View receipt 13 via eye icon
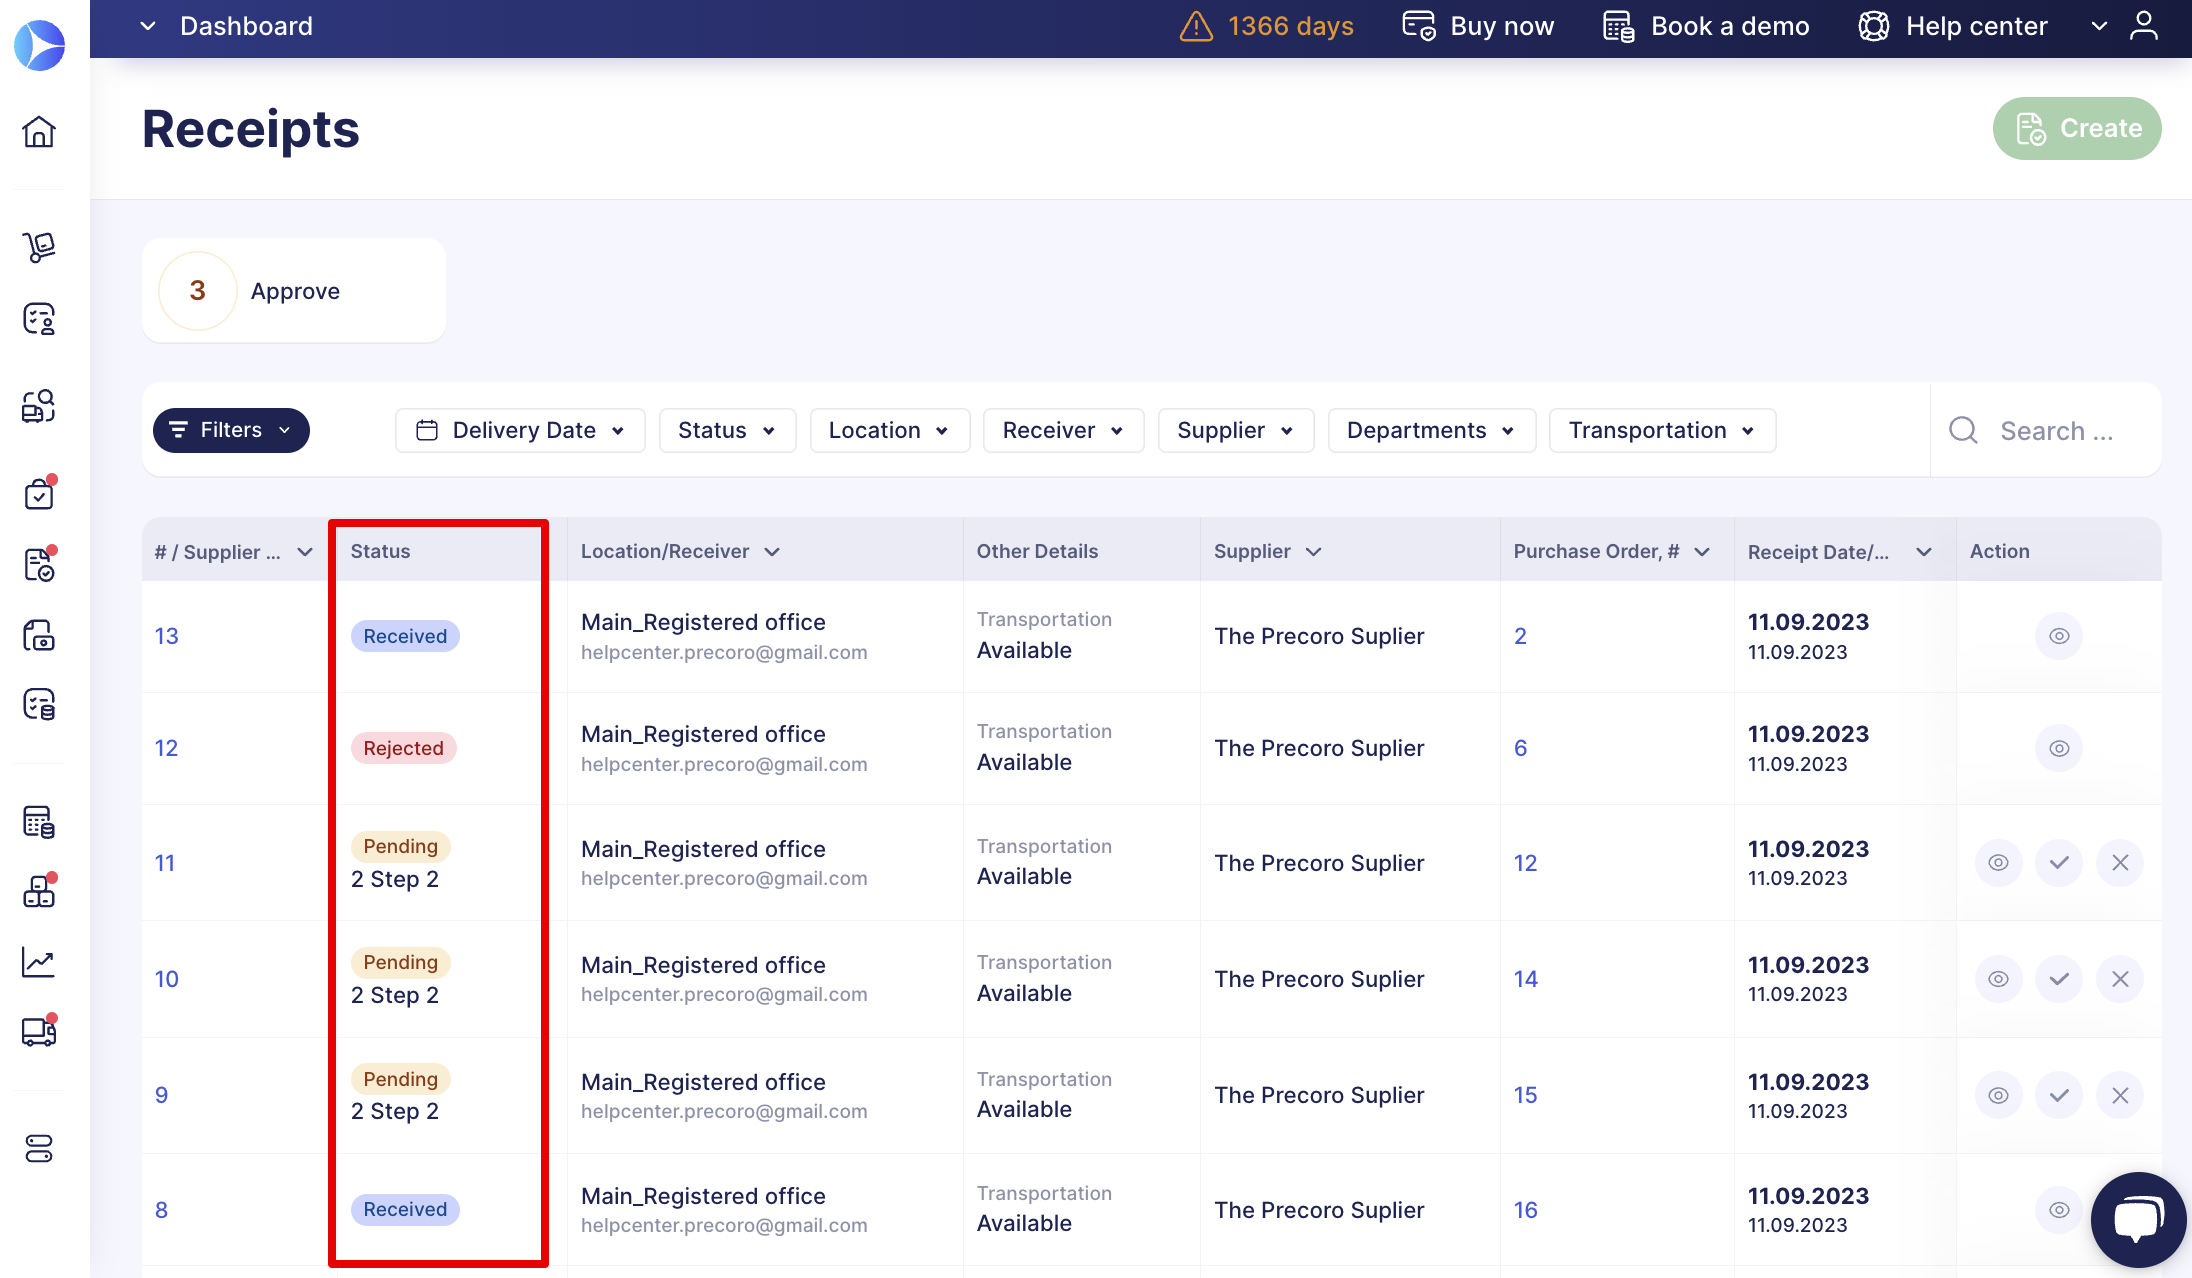 2059,636
